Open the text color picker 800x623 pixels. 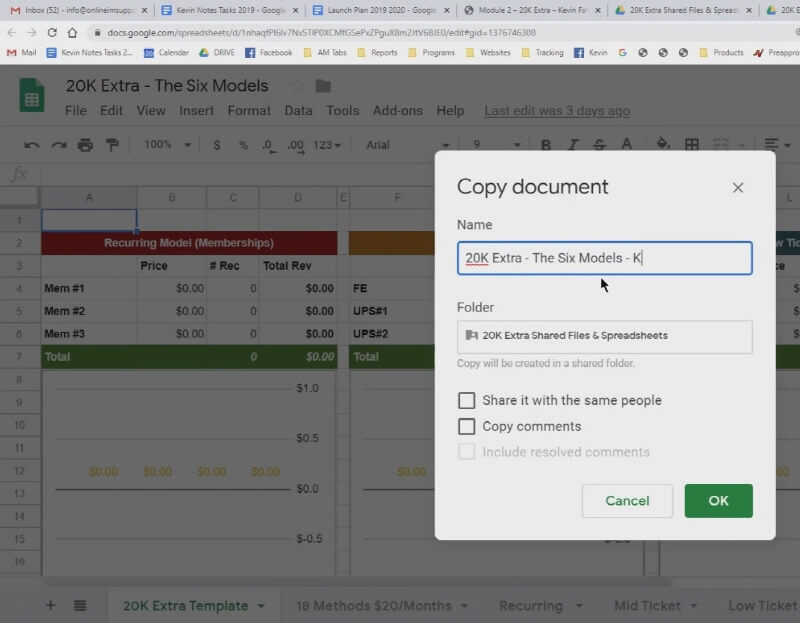pyautogui.click(x=627, y=145)
